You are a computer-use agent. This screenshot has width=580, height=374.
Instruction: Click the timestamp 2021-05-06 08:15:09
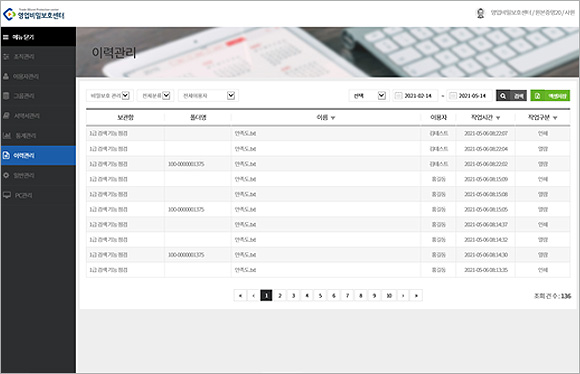click(x=486, y=179)
